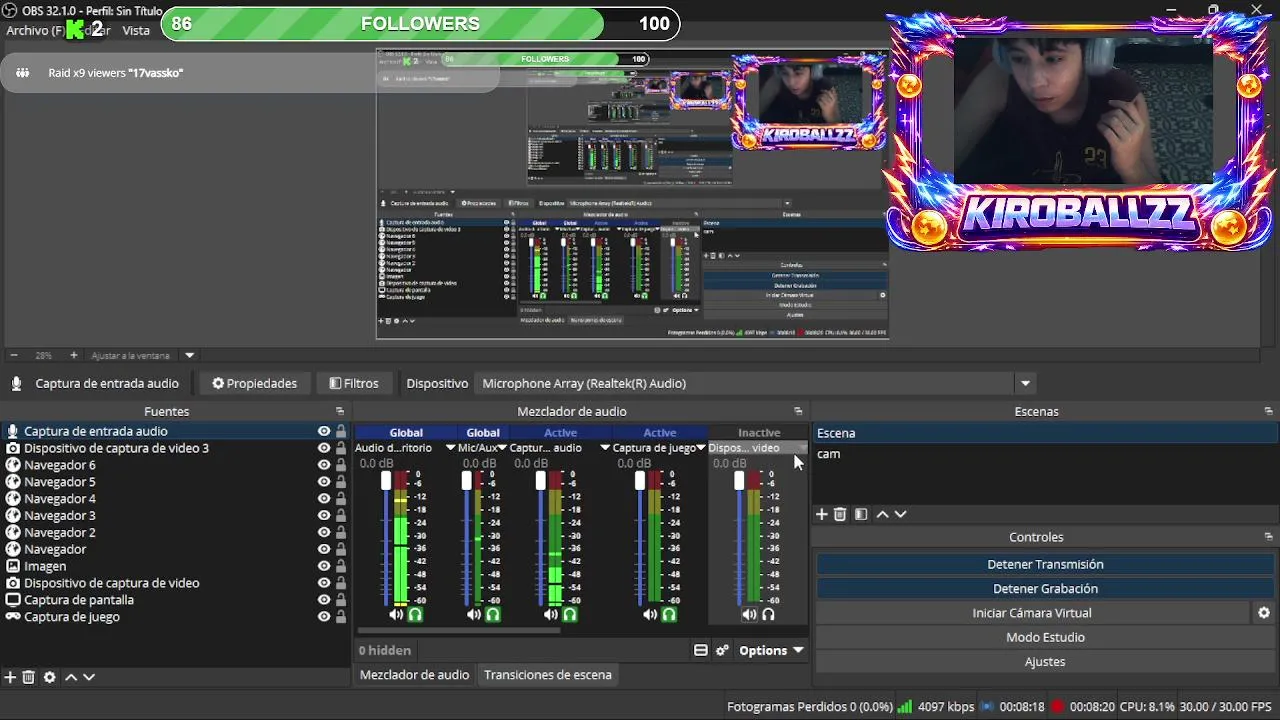
Task: Delete the selected scene with the Escenas trash icon
Action: [840, 514]
